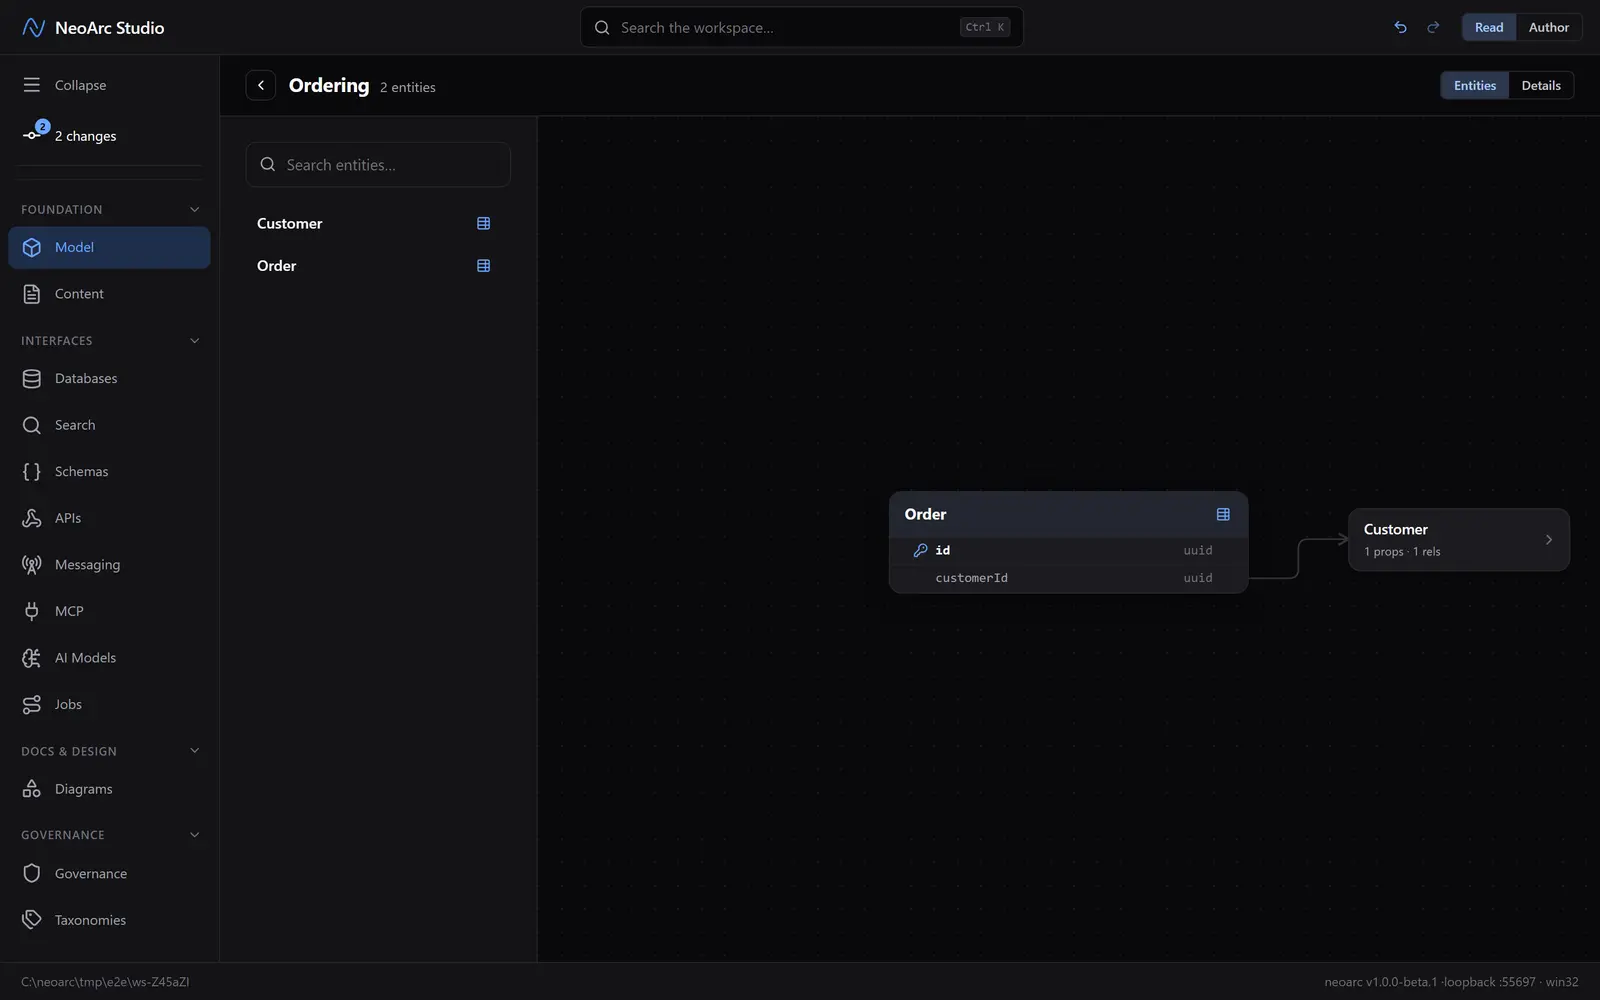Click the Jobs workflow icon
This screenshot has width=1600, height=1000.
pyautogui.click(x=32, y=704)
